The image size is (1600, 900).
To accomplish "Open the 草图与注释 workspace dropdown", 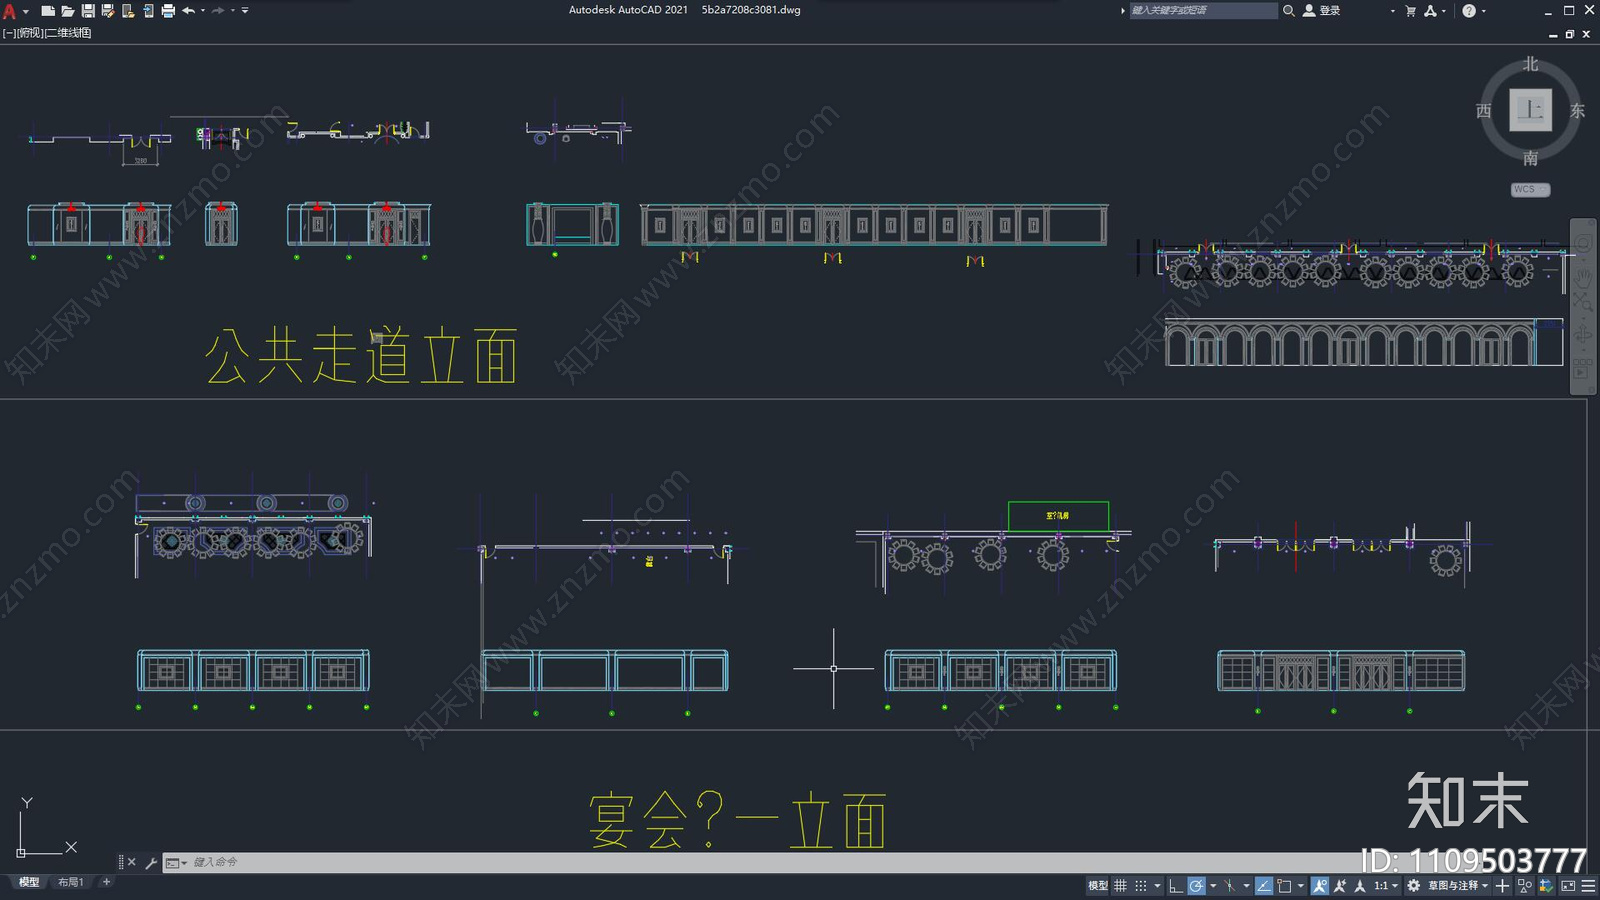I will (1458, 885).
